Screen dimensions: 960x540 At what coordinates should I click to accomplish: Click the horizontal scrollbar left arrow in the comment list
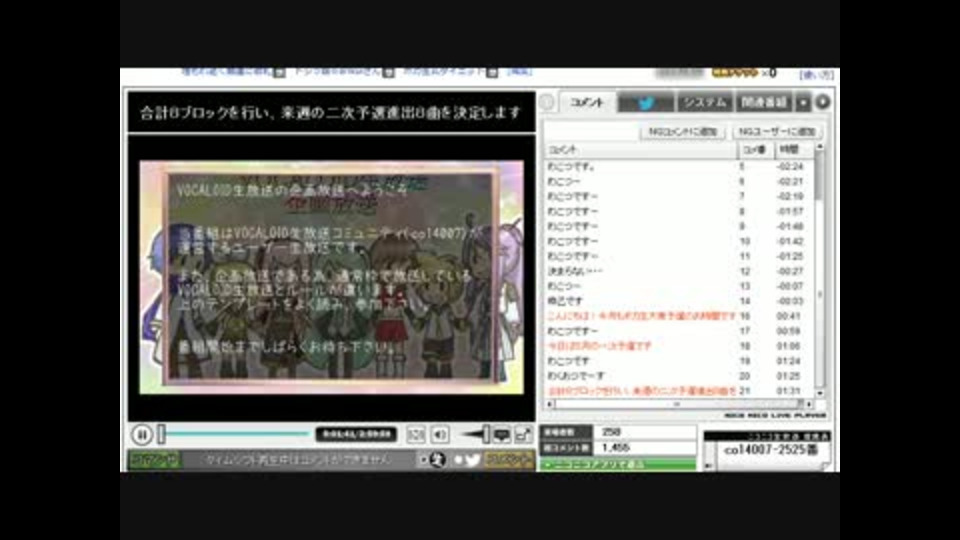(x=549, y=404)
